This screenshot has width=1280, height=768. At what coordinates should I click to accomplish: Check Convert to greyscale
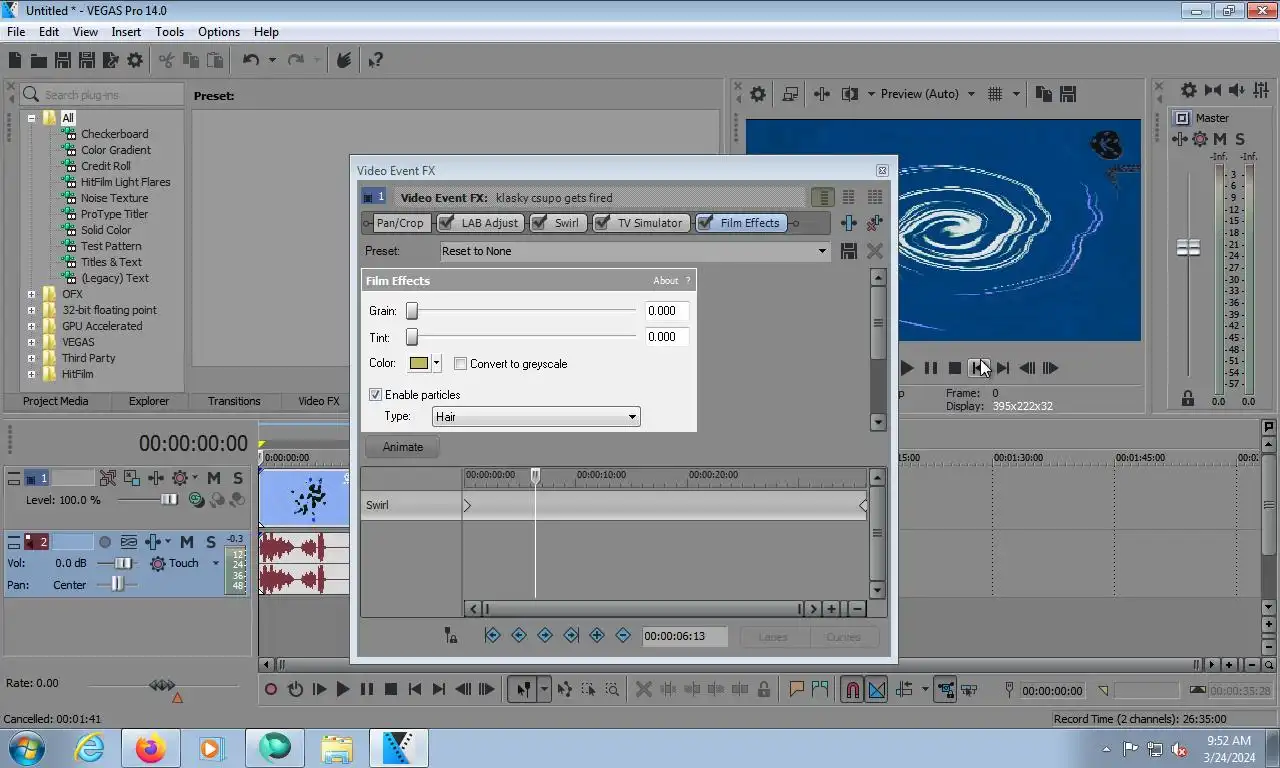460,364
